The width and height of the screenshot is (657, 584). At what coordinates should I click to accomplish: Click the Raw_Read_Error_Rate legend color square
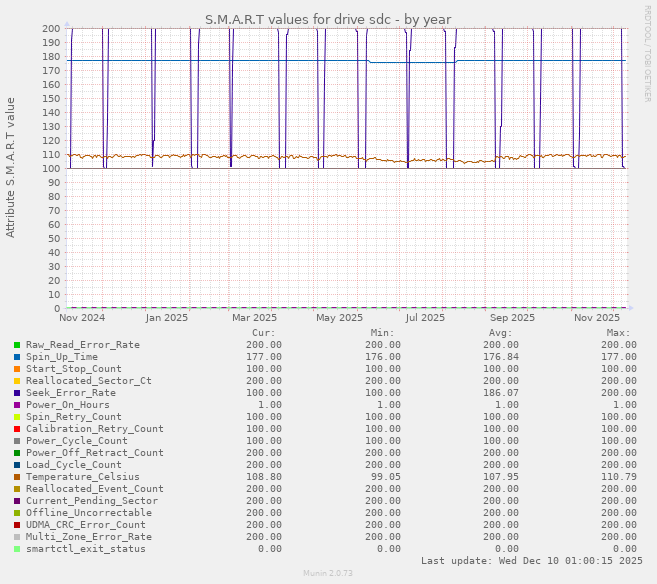point(17,345)
